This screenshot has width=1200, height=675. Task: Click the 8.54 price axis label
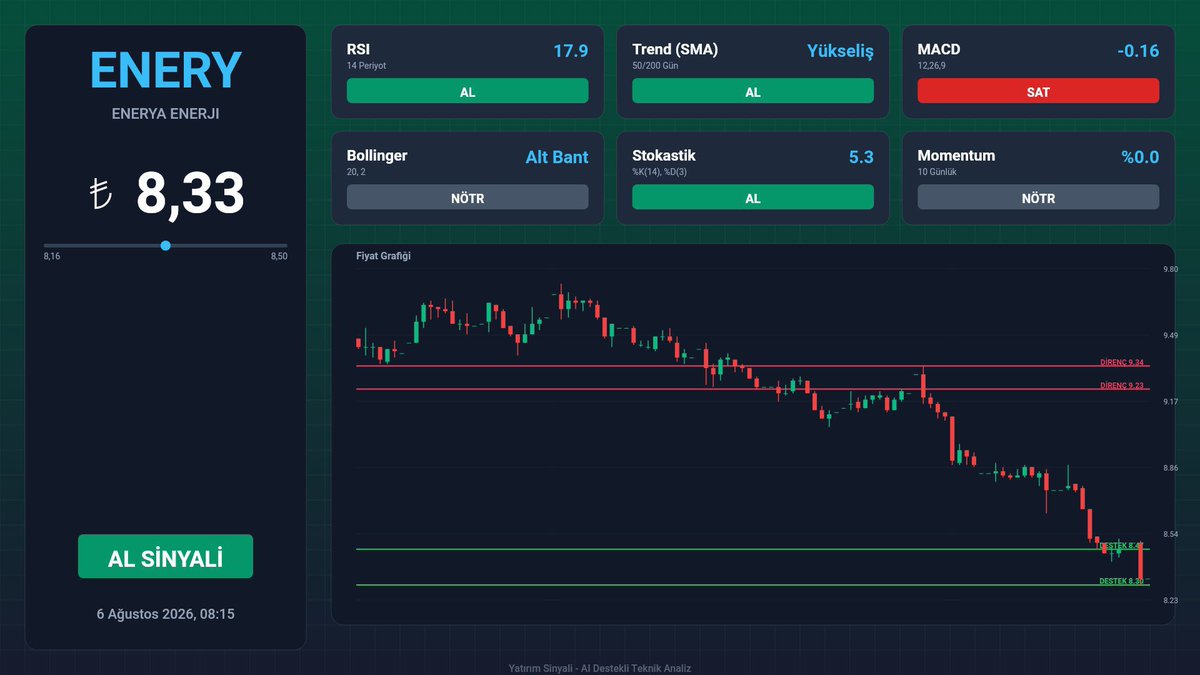pos(1170,534)
